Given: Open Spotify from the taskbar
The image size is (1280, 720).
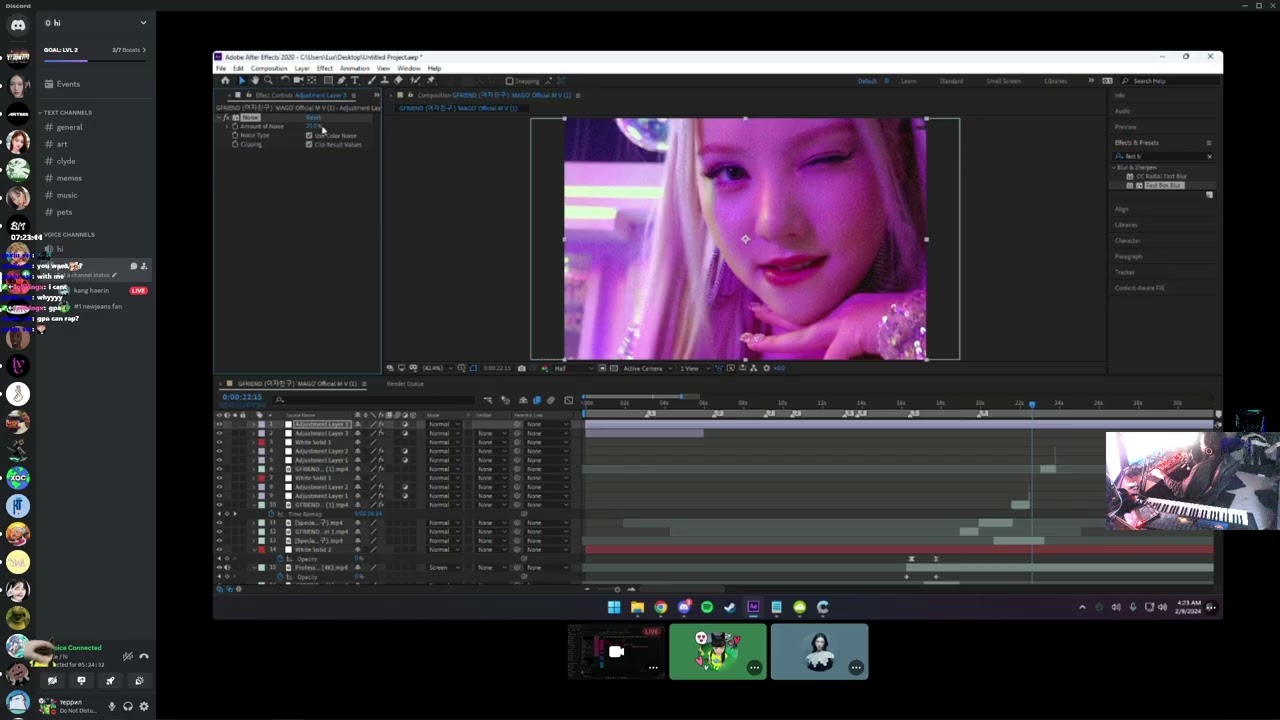Looking at the screenshot, I should click(x=707, y=607).
